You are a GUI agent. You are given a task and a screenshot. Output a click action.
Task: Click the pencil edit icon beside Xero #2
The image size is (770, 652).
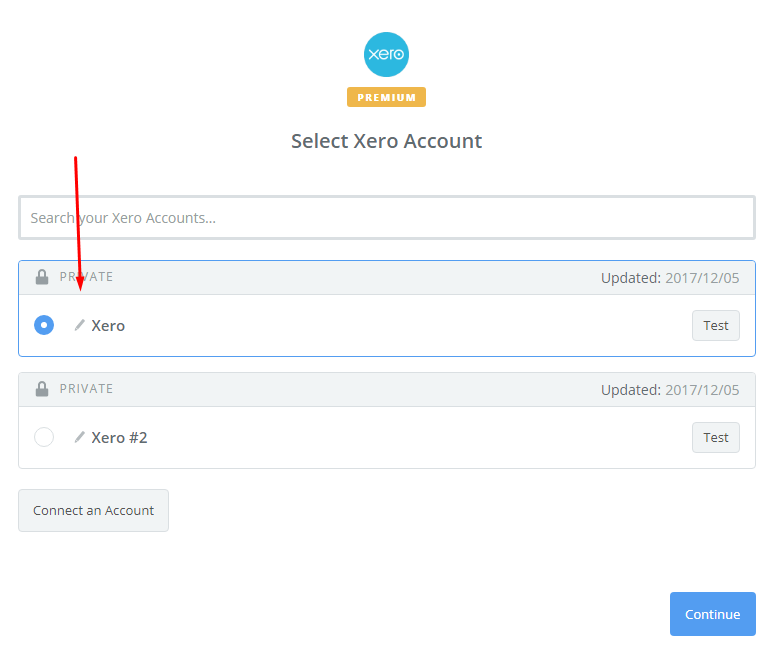[80, 437]
